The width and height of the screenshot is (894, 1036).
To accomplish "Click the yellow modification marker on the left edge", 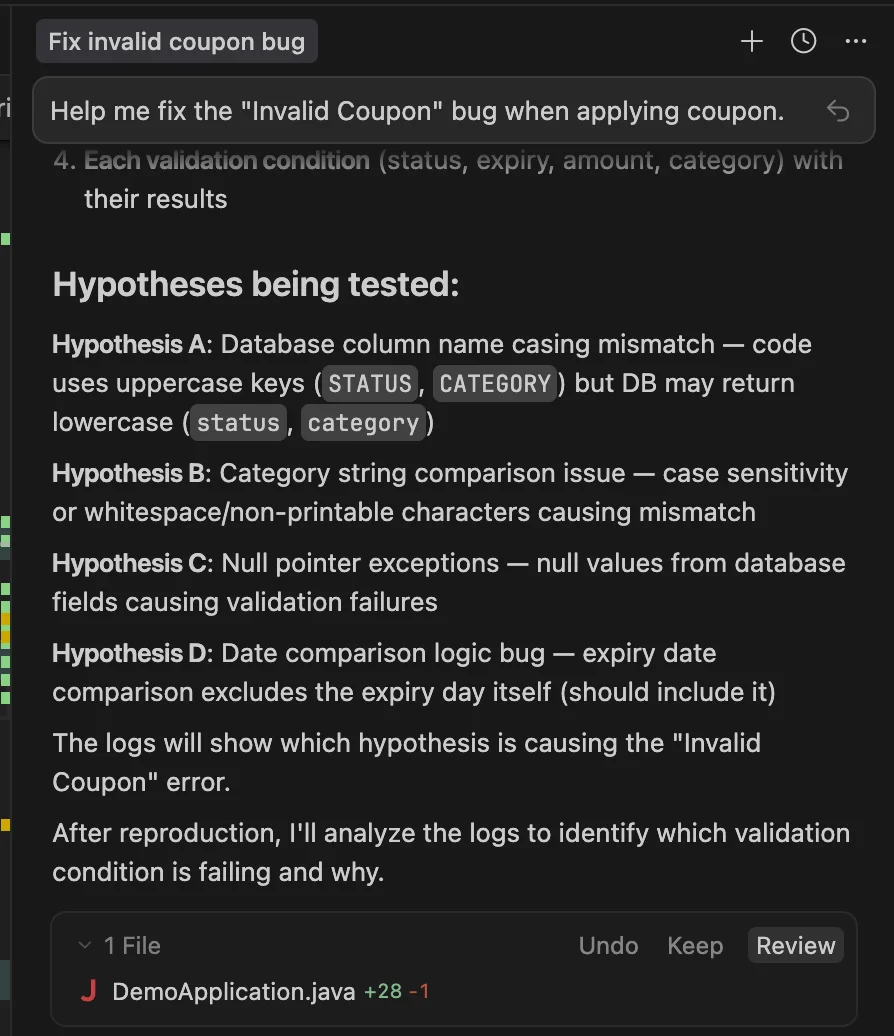I will tap(5, 825).
